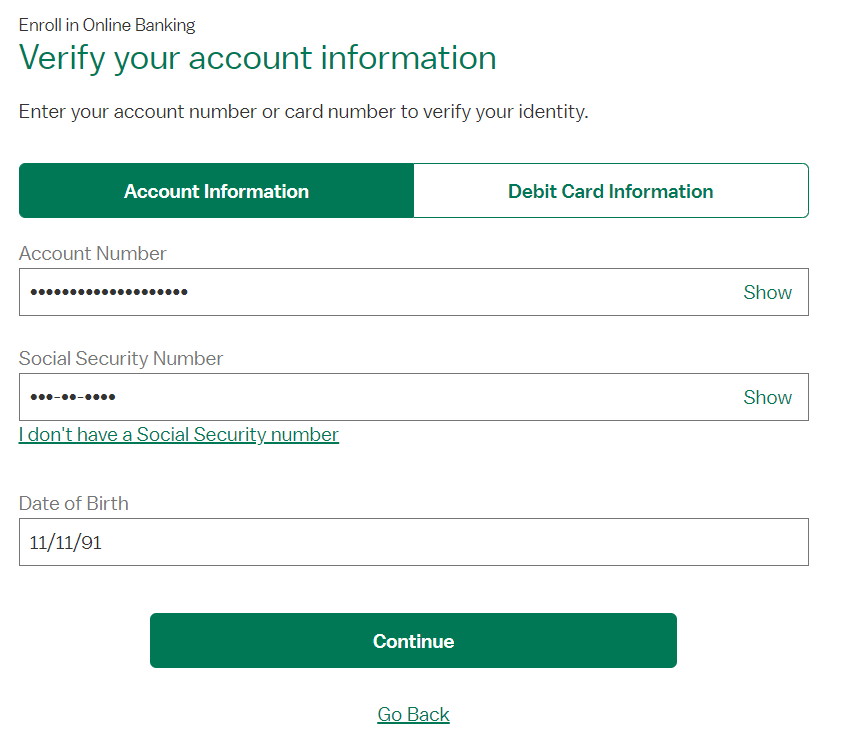Click the Account Number field label
The width and height of the screenshot is (861, 756).
[x=92, y=253]
